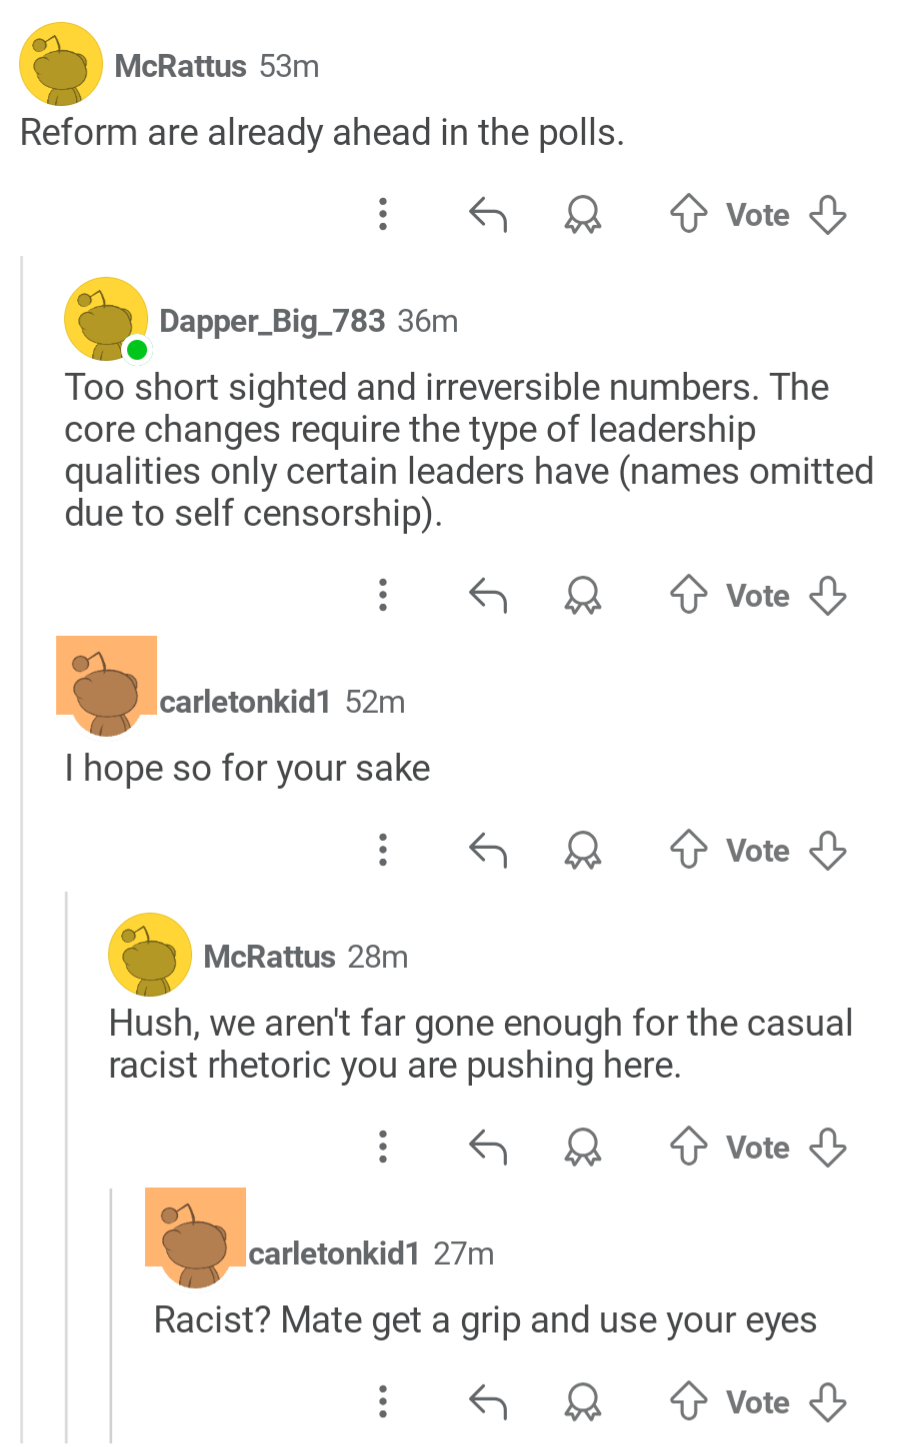This screenshot has width=923, height=1447.
Task: Give award to Dapper_Big_783's comment
Action: 582,596
